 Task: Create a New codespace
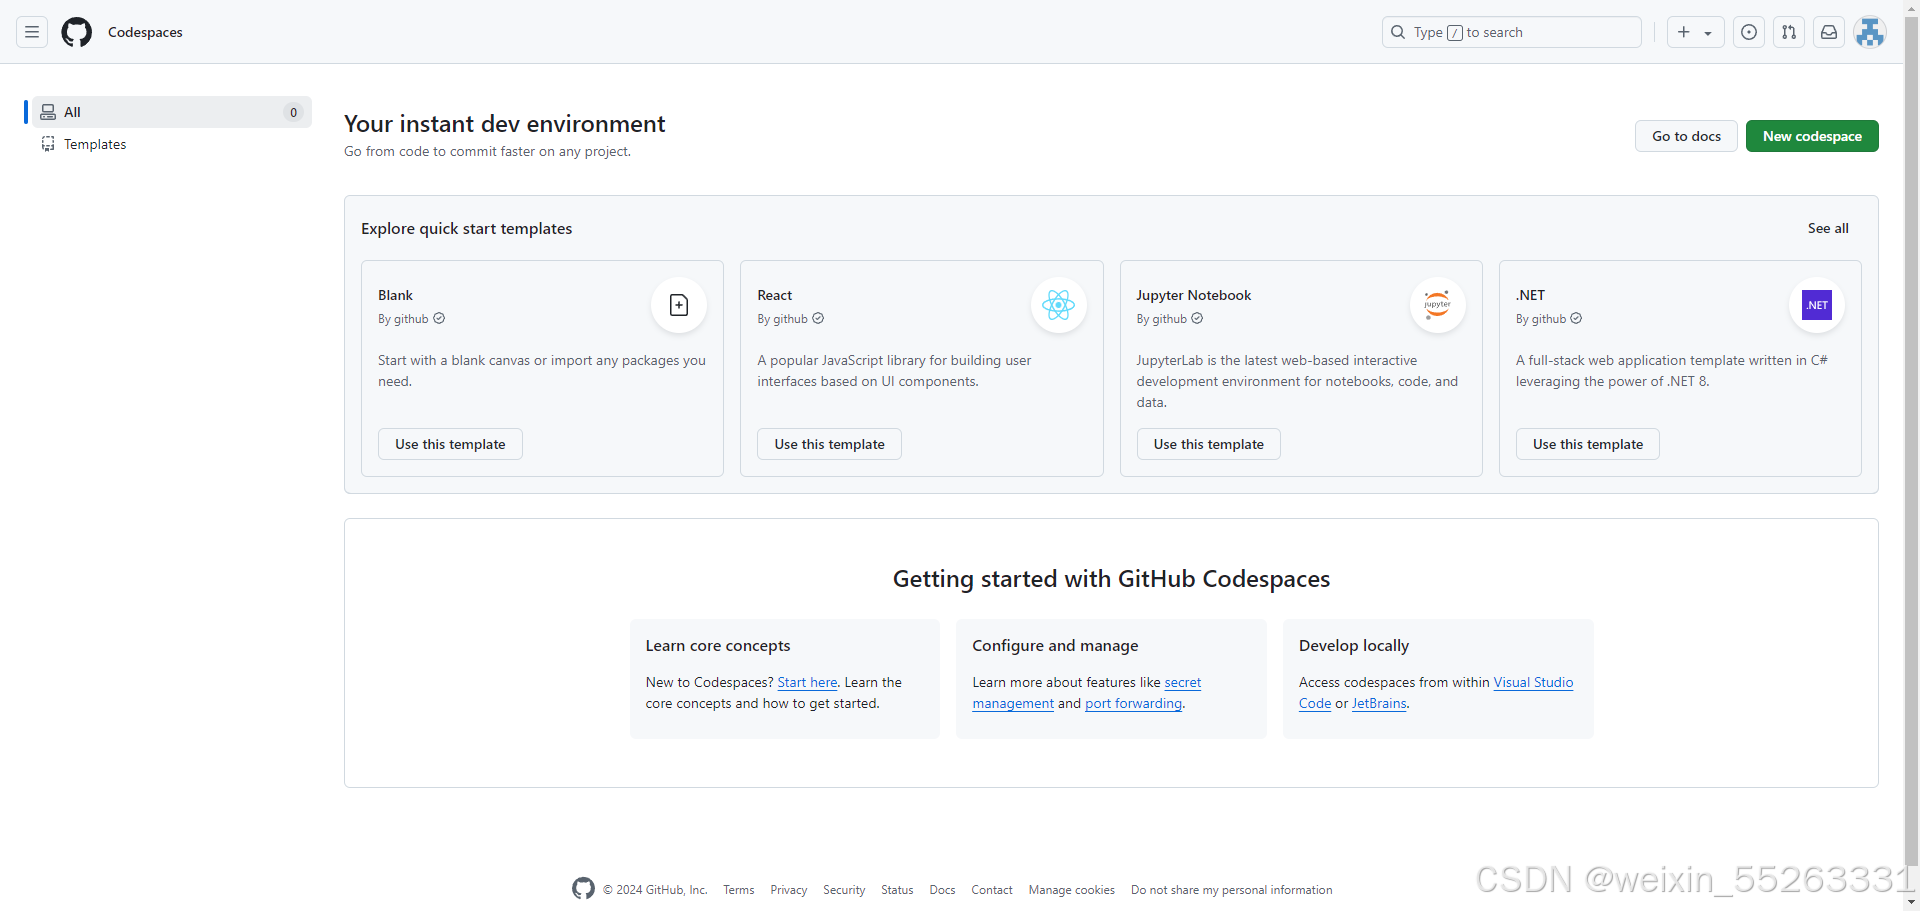(x=1812, y=136)
